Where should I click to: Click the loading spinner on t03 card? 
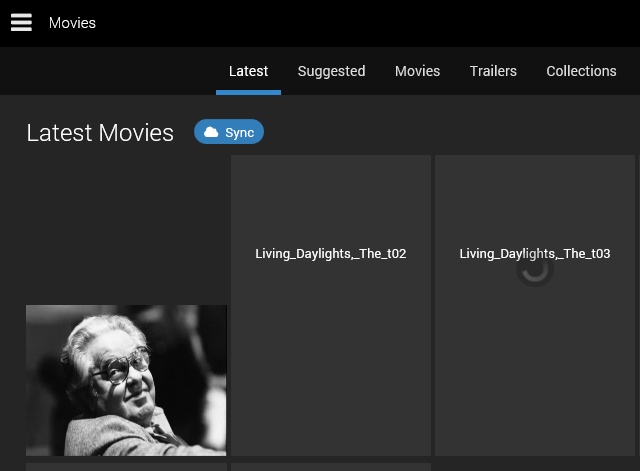(534, 269)
